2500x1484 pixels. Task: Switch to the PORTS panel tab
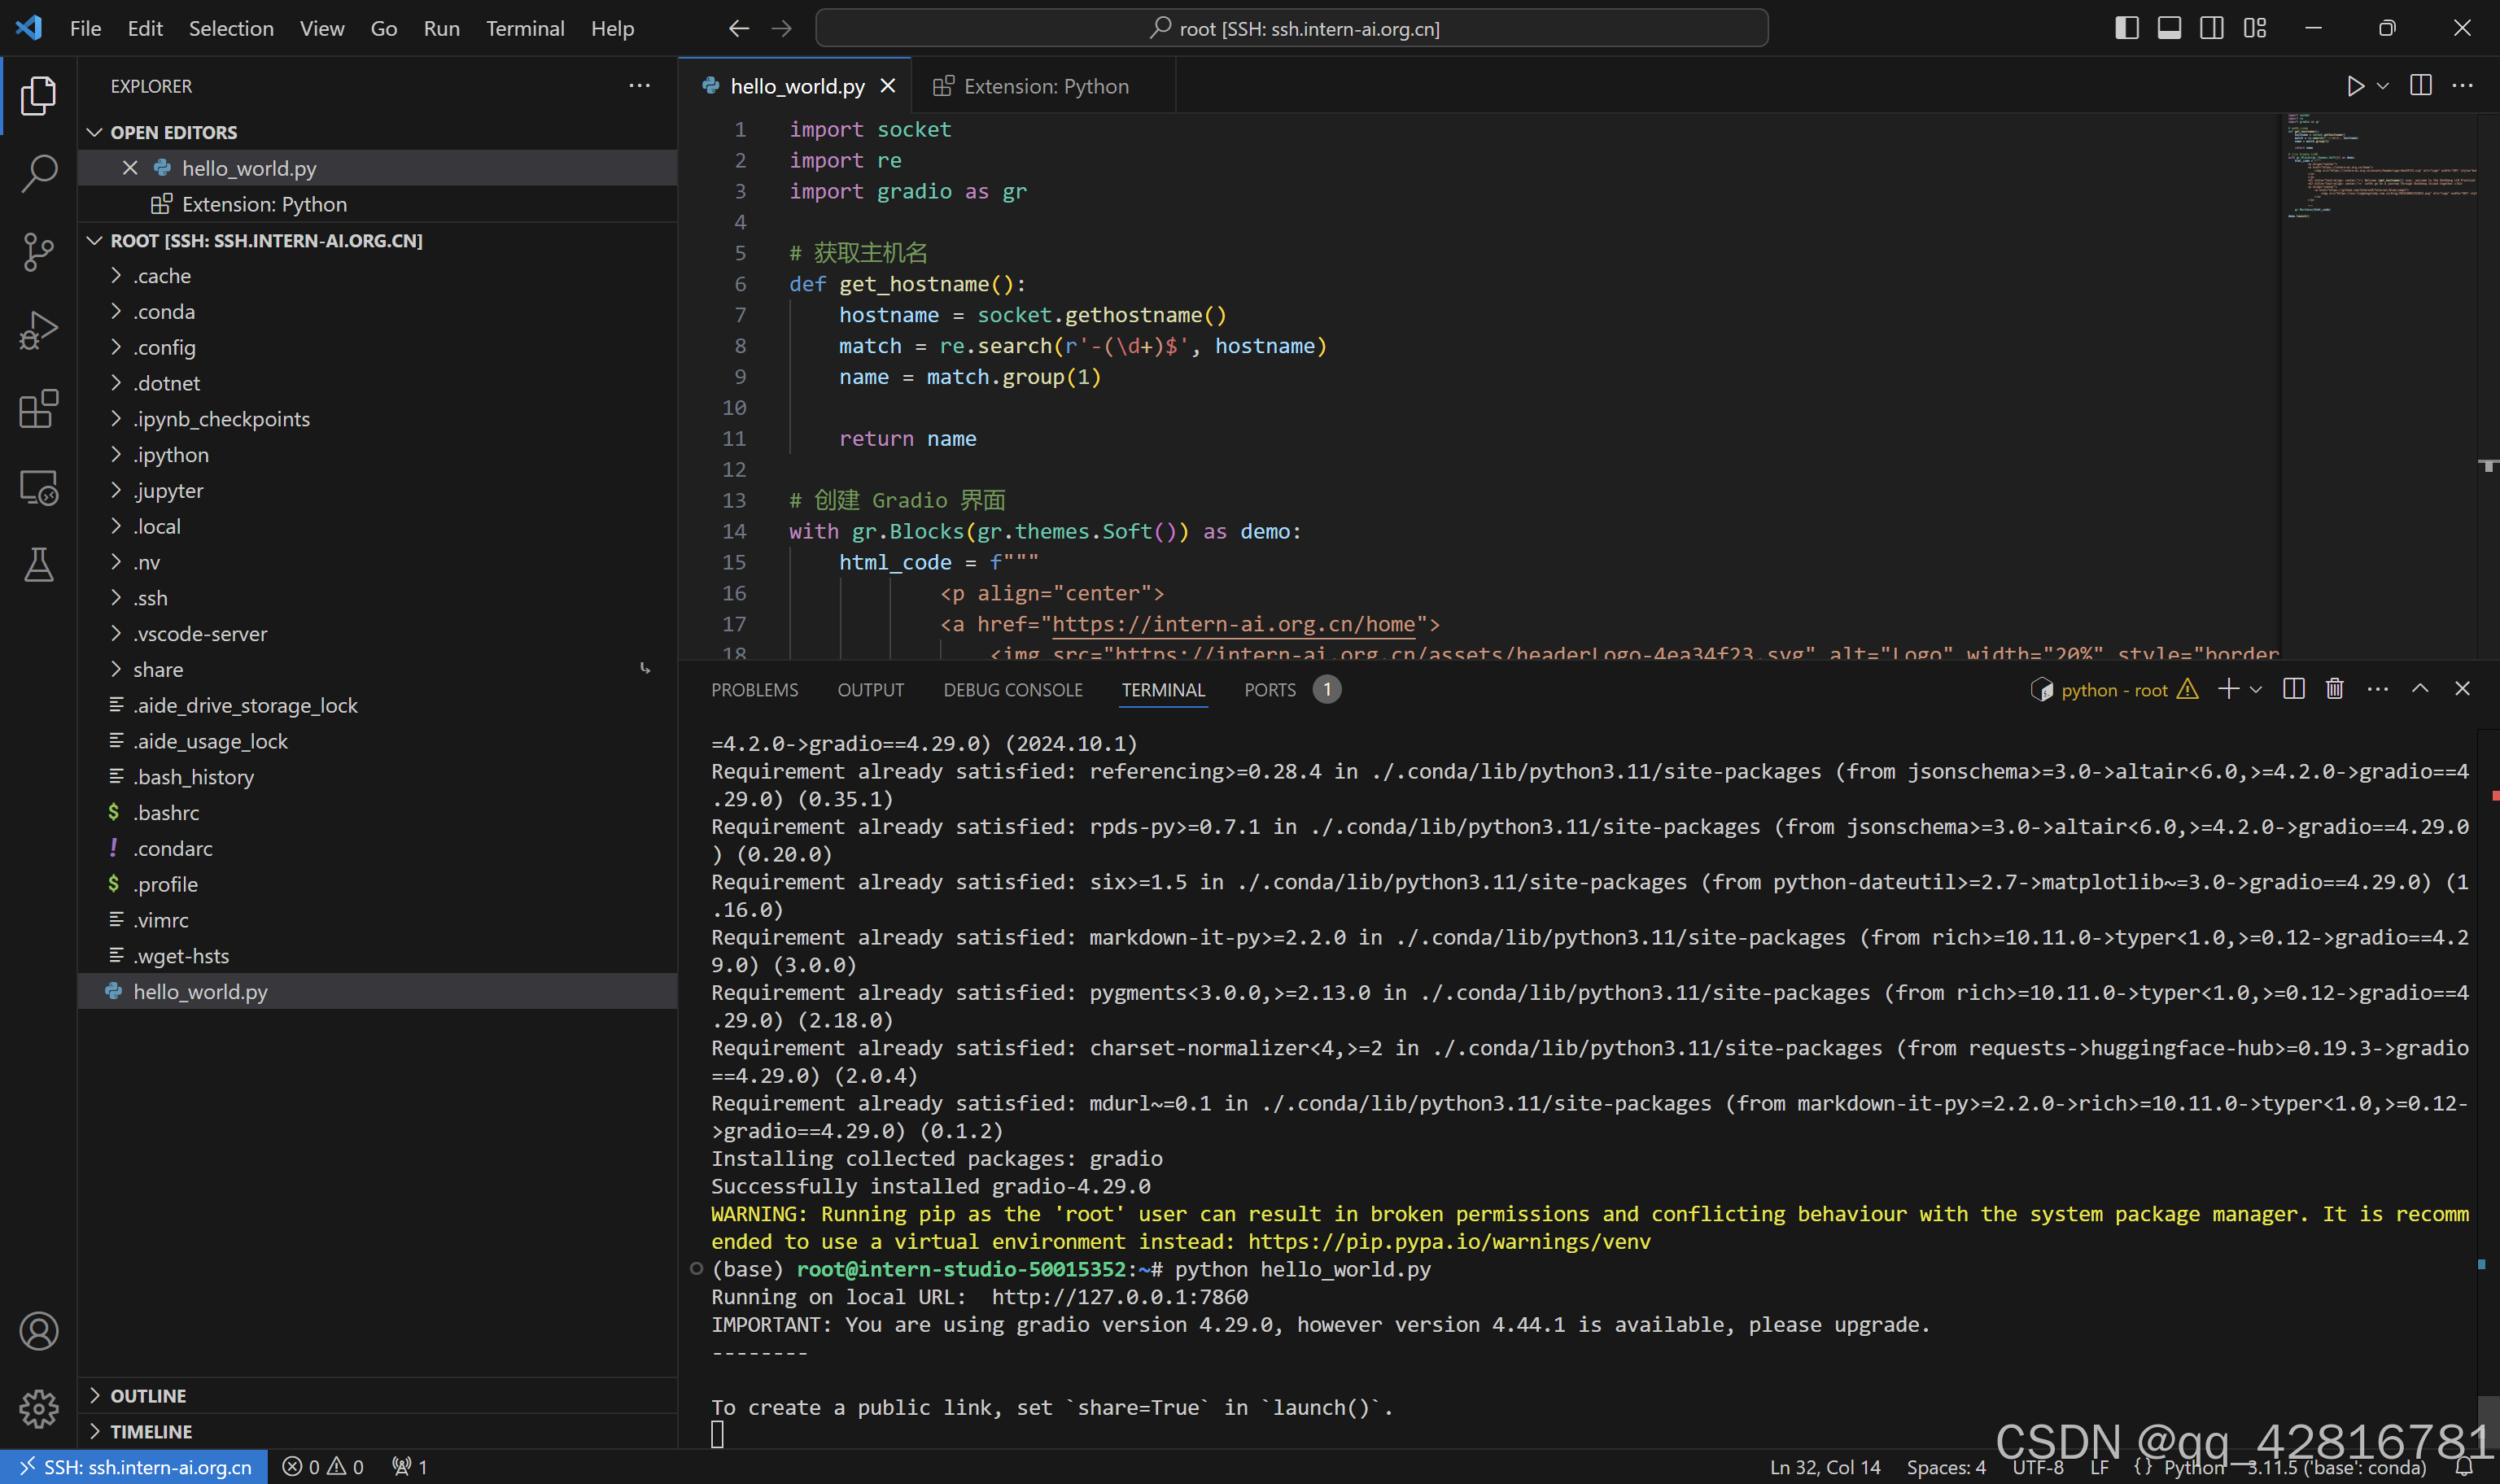coord(1269,689)
